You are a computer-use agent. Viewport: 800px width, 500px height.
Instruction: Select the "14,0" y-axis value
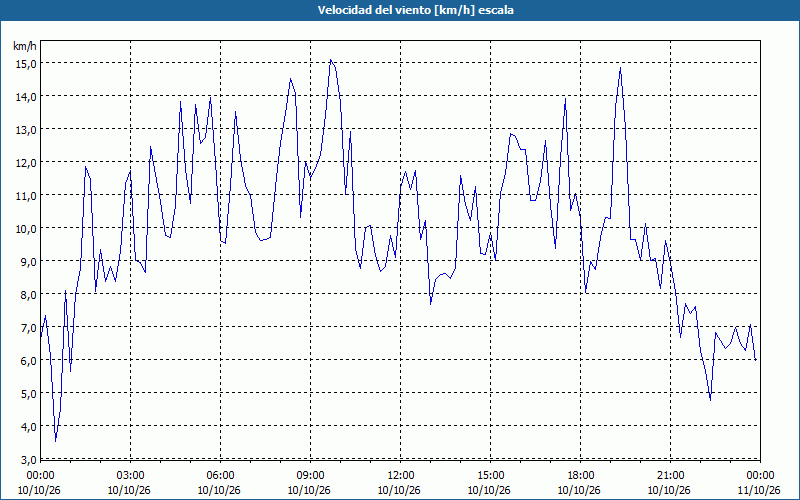[x=27, y=96]
